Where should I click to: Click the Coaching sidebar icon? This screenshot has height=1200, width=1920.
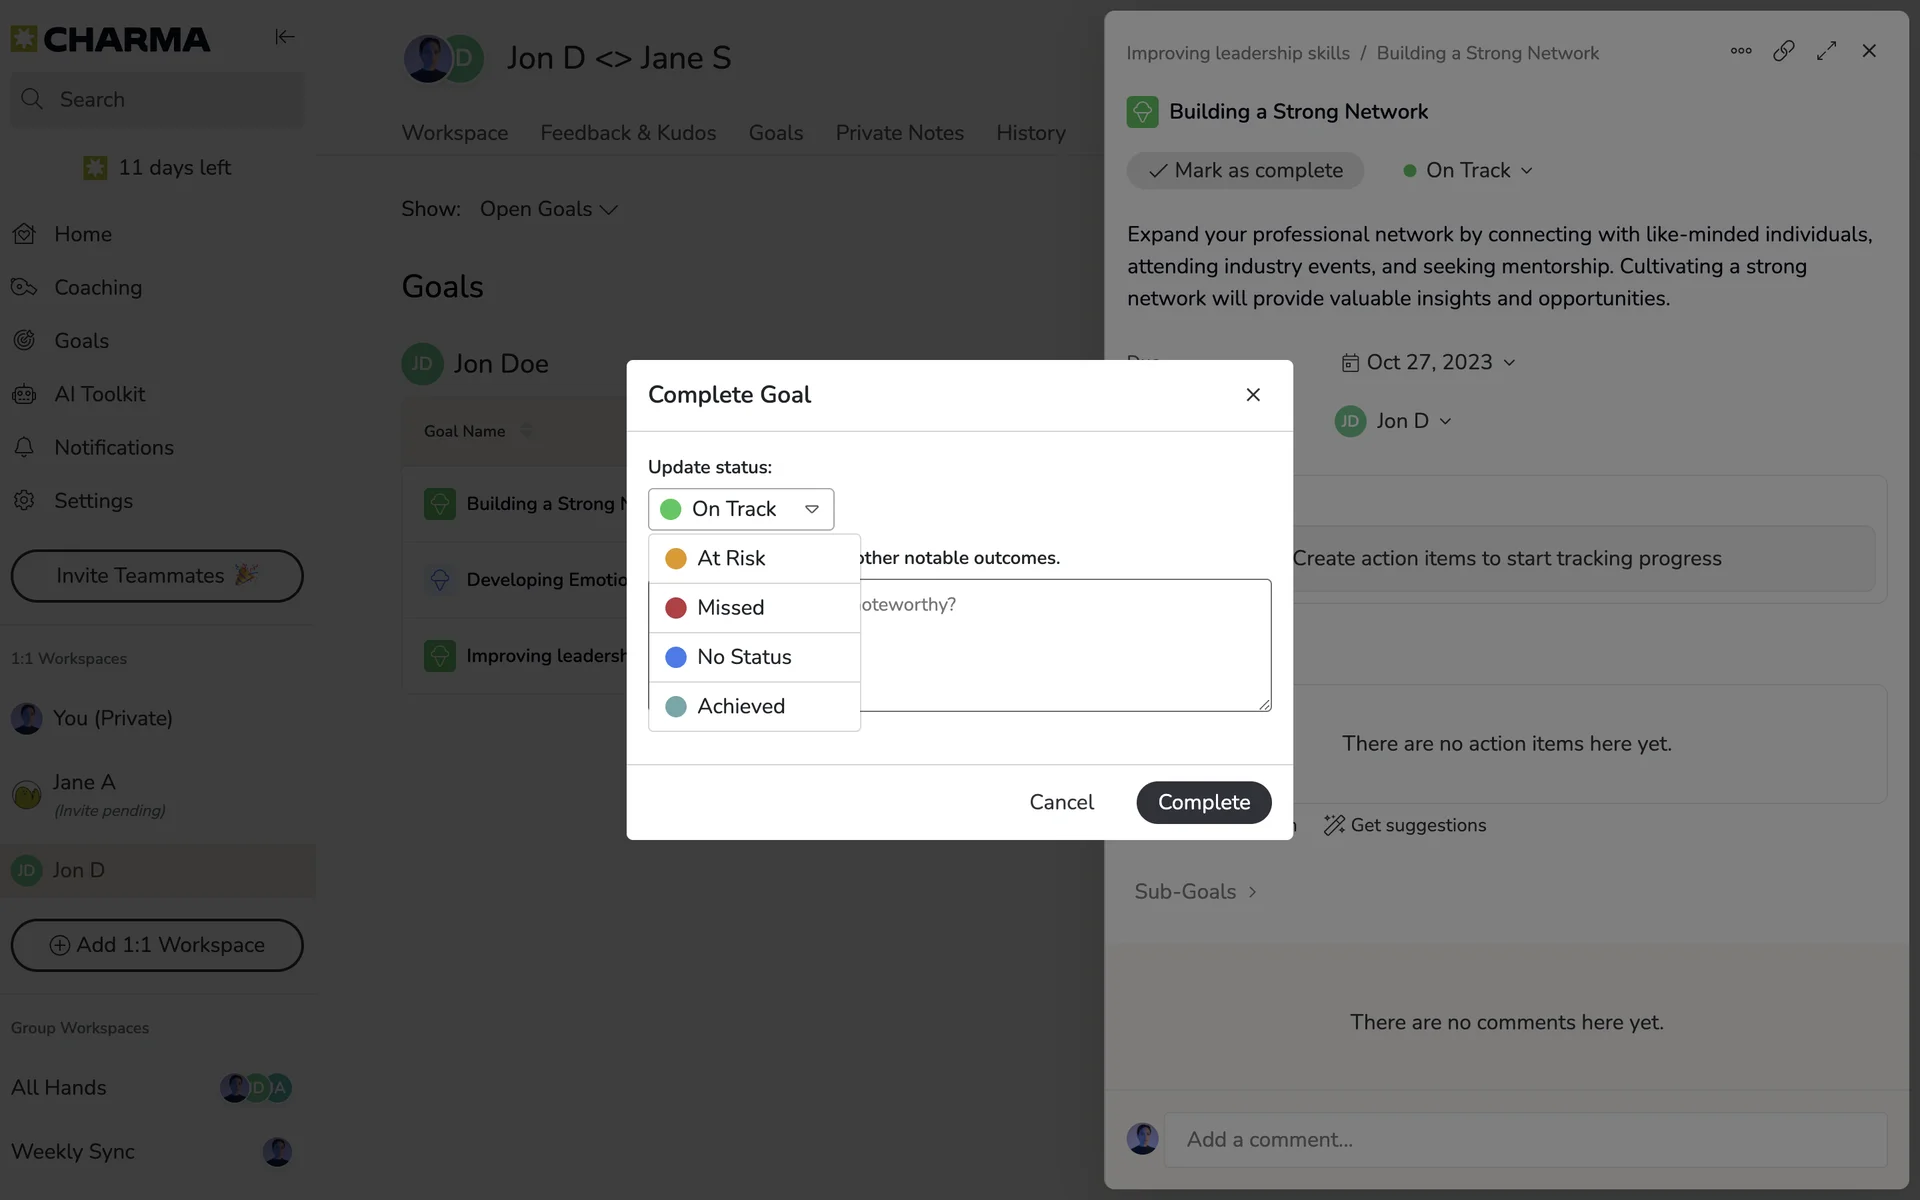coord(24,288)
